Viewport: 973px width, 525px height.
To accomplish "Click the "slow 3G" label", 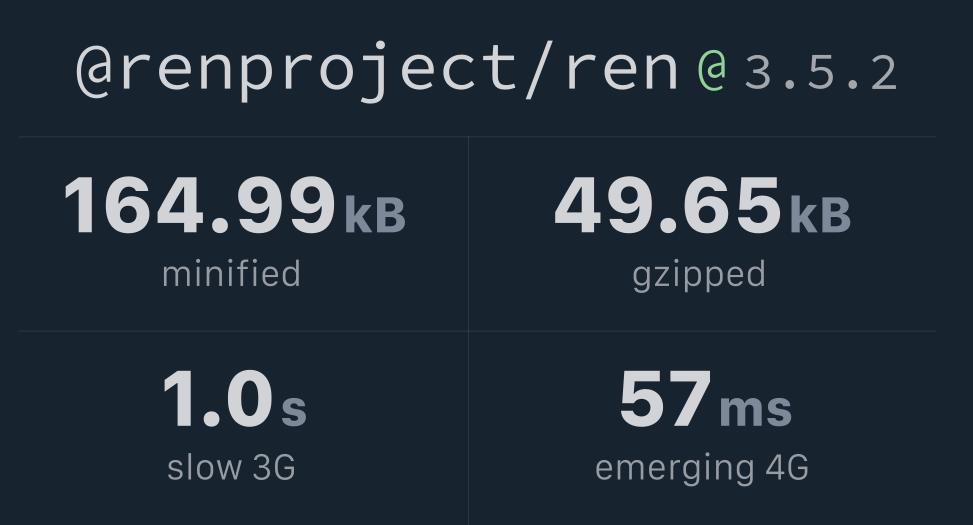I will coord(231,467).
